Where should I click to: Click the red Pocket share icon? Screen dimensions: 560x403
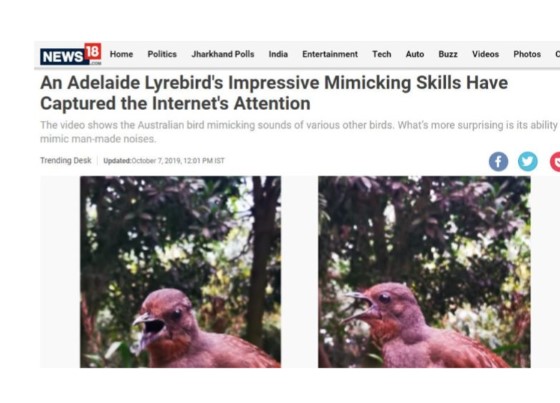click(555, 161)
